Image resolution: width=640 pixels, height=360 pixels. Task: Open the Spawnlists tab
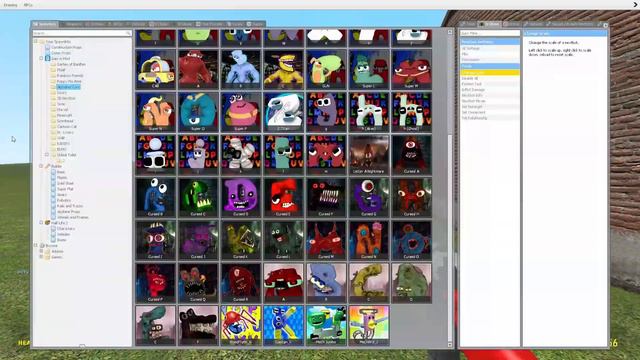click(x=45, y=24)
